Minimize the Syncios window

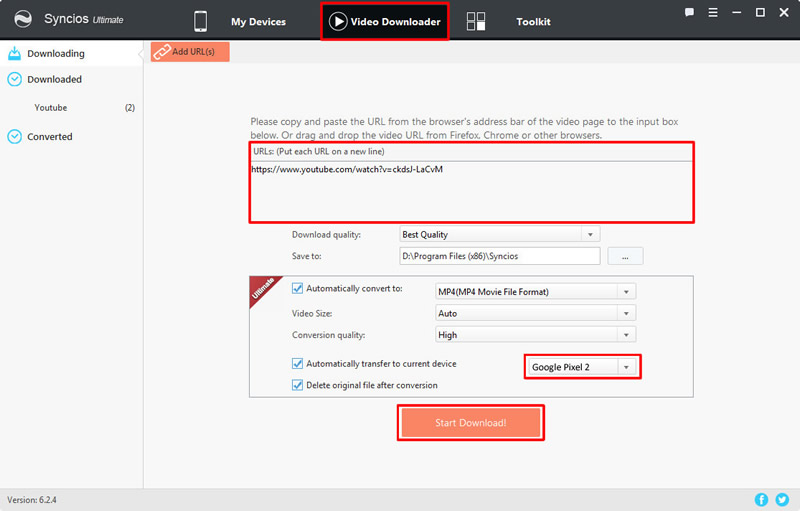pyautogui.click(x=736, y=13)
